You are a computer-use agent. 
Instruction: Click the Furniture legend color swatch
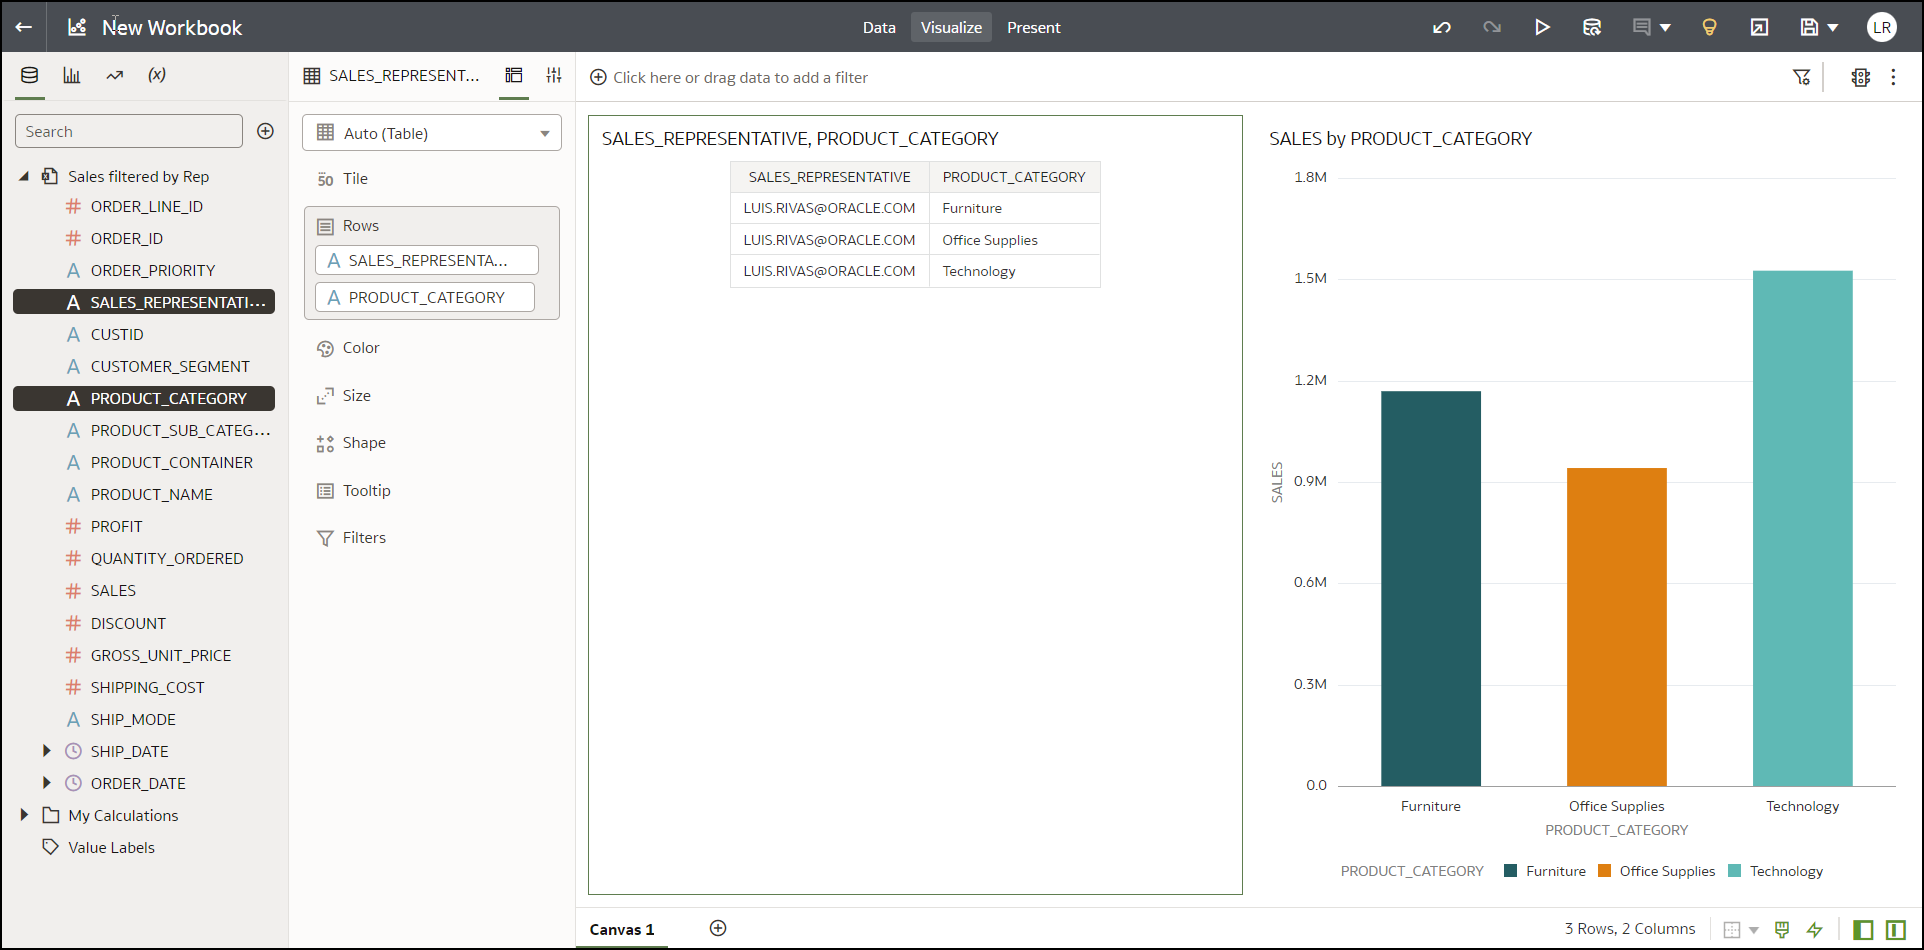1510,870
